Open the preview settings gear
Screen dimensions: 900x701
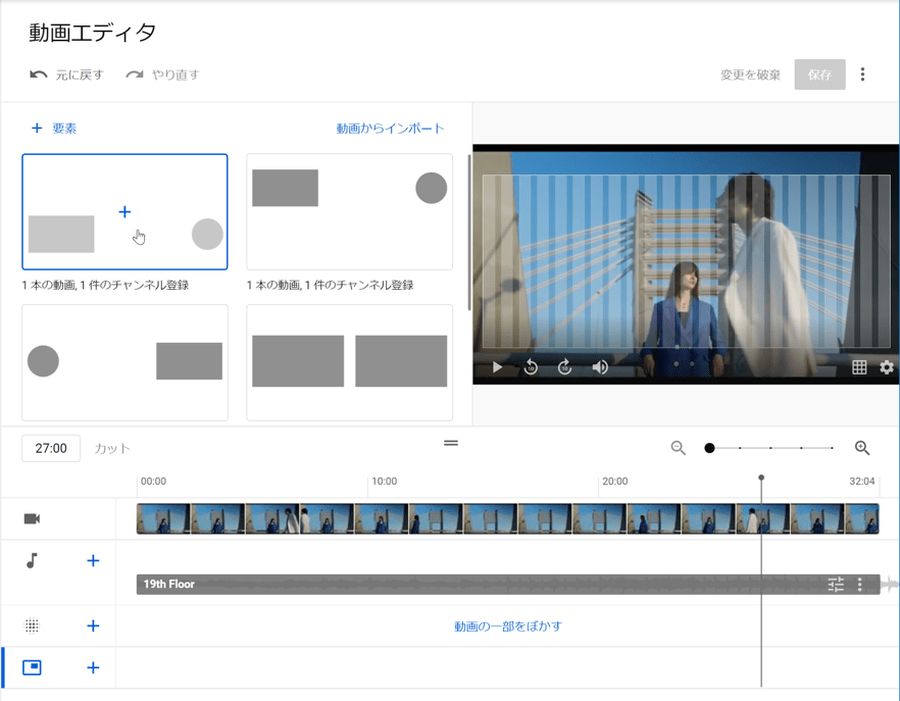[x=886, y=367]
